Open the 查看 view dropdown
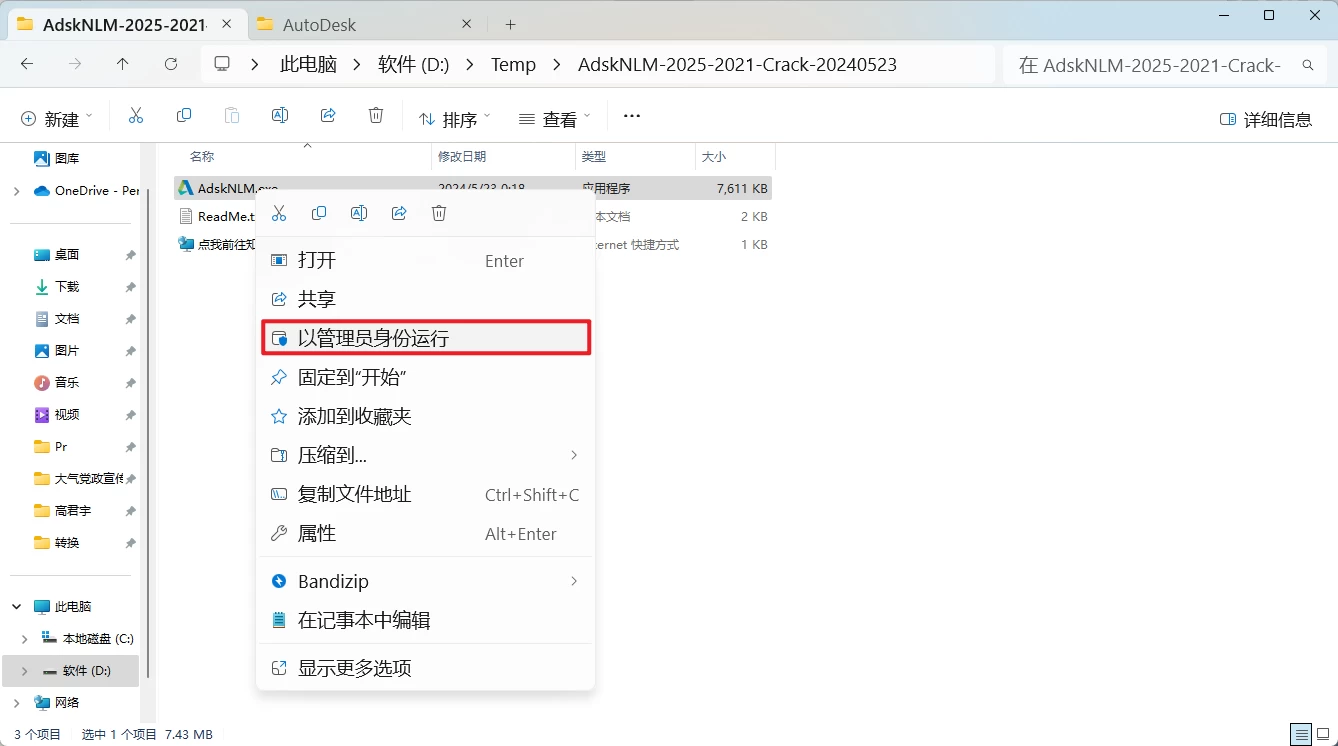The width and height of the screenshot is (1338, 746). [x=555, y=119]
